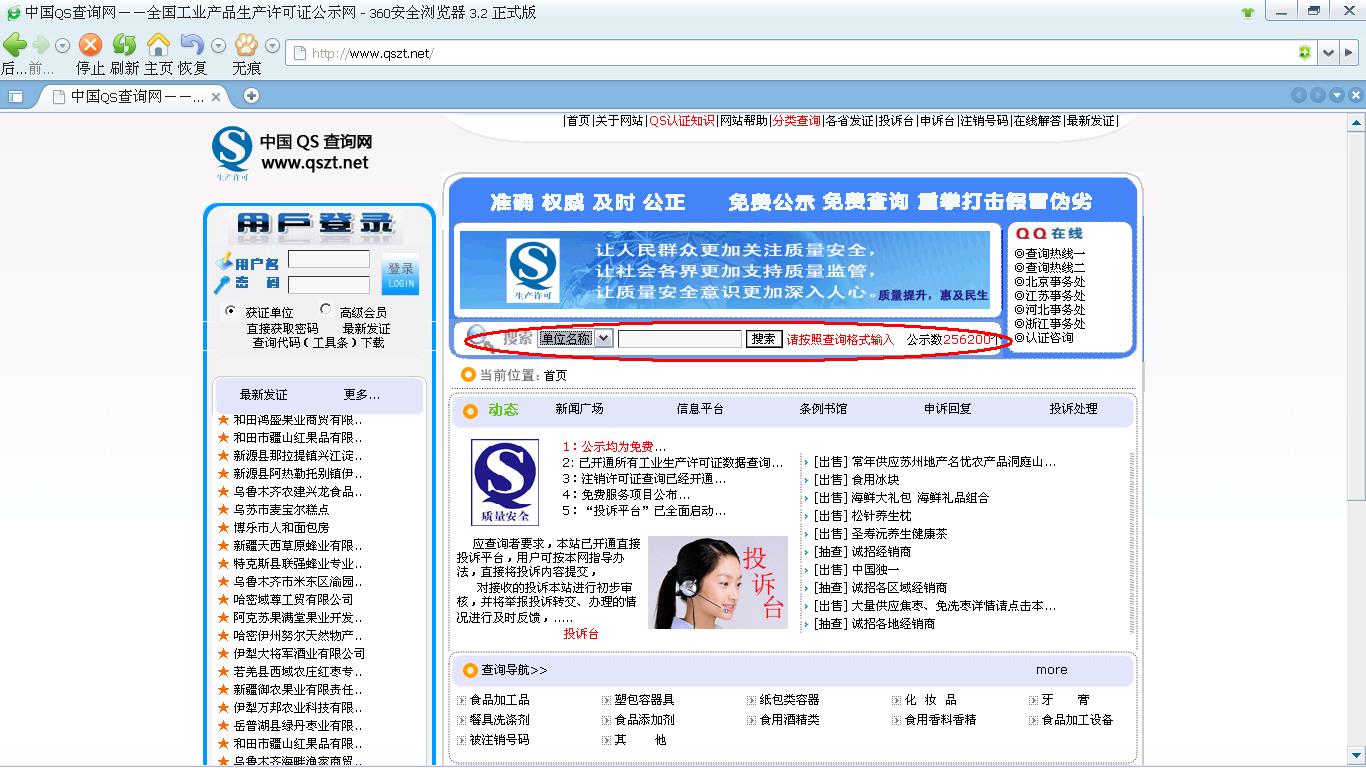Click the green plus icon in address bar
Viewport: 1366px width, 768px height.
(x=1304, y=53)
